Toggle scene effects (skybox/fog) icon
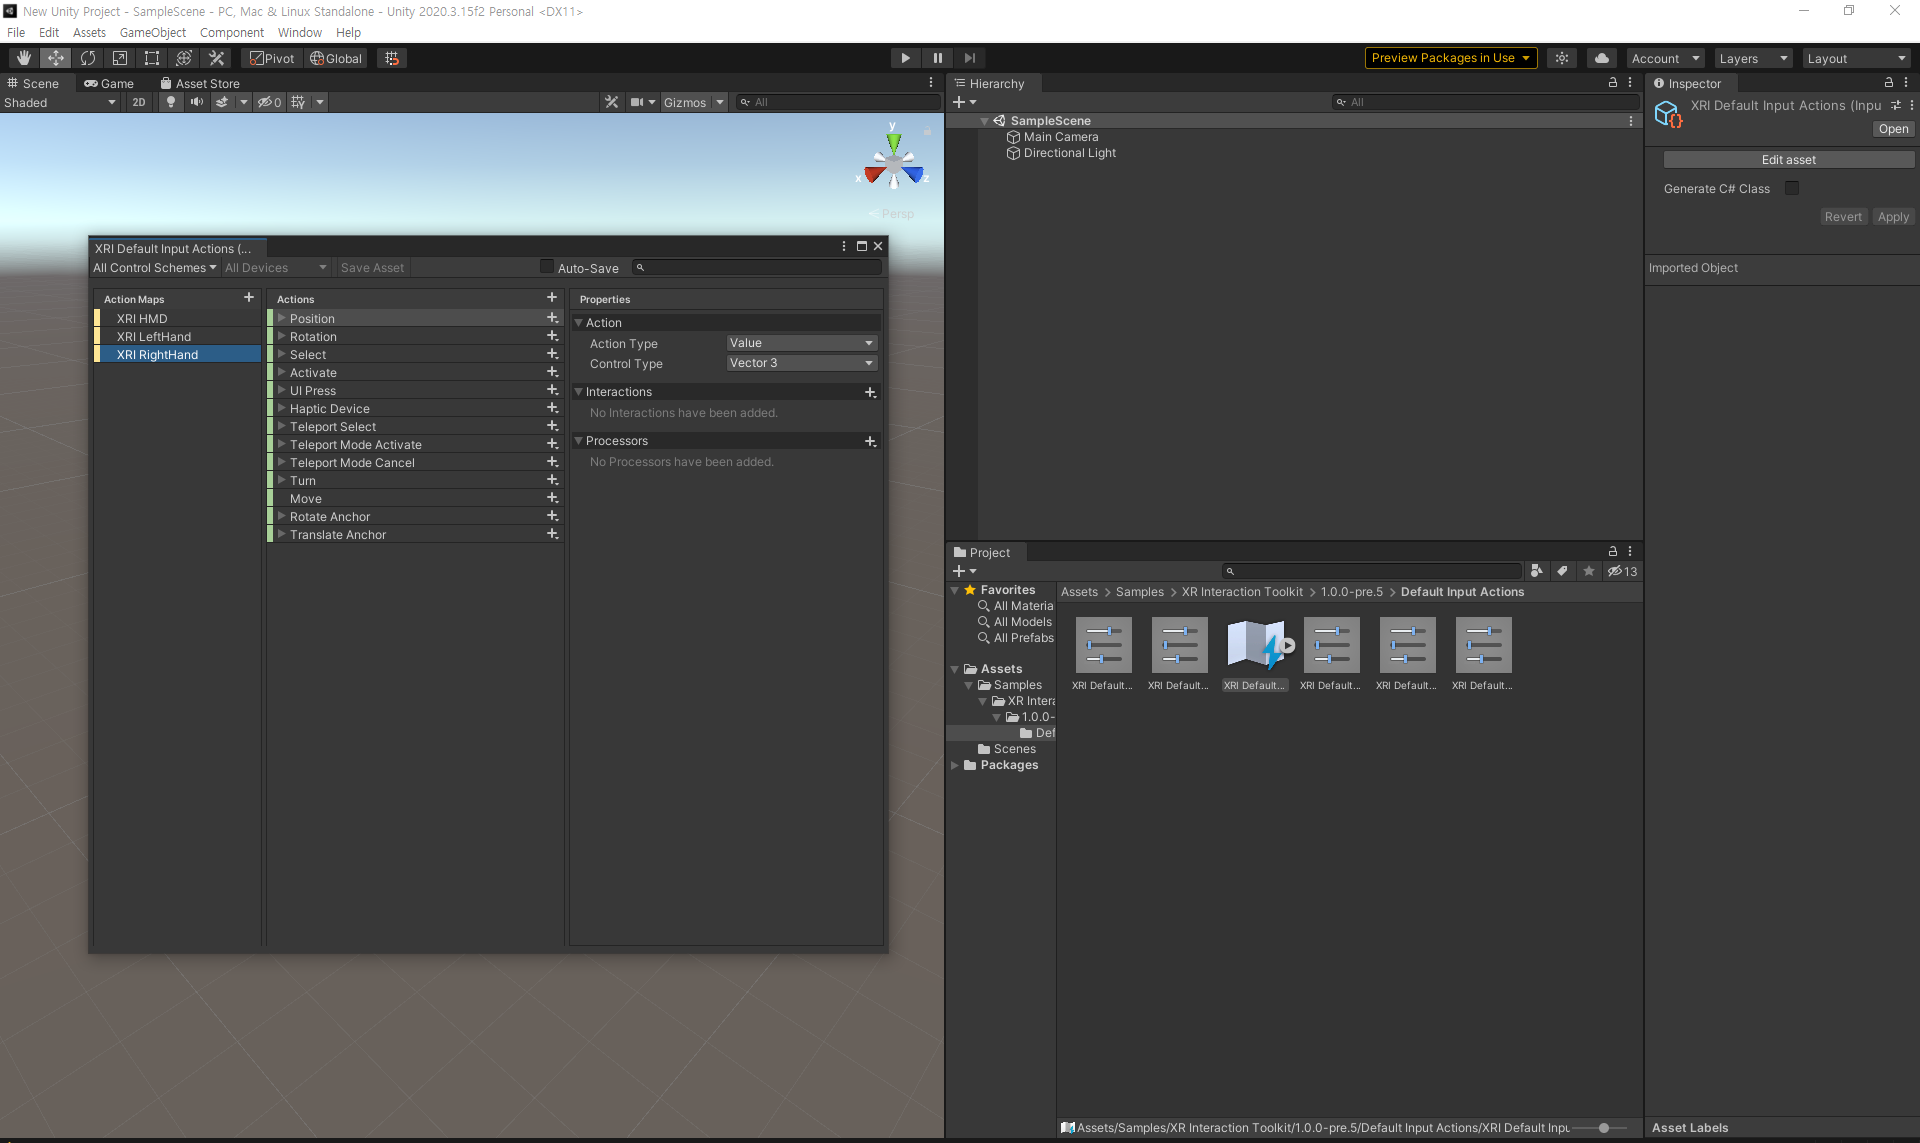This screenshot has width=1920, height=1143. click(x=222, y=102)
